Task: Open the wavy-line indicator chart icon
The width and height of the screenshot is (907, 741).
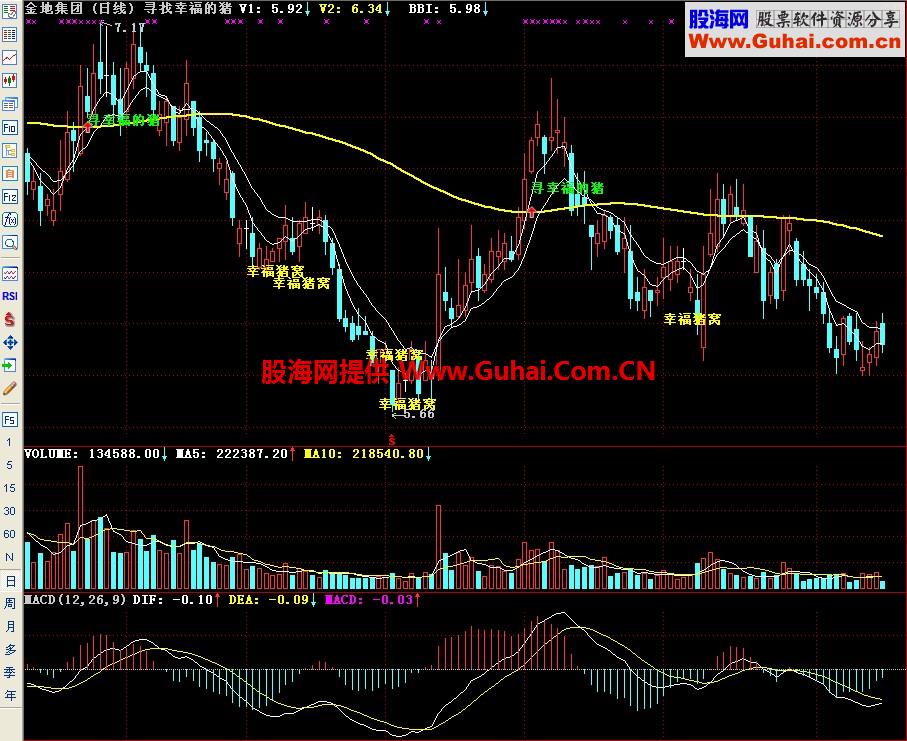Action: click(9, 273)
